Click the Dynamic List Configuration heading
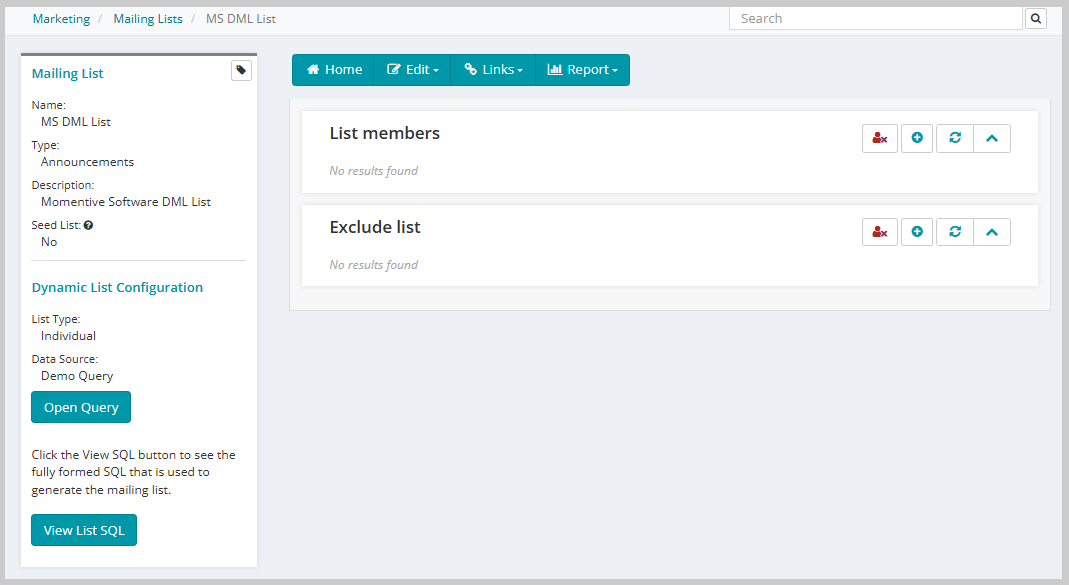Viewport: 1069px width, 585px height. coord(117,288)
